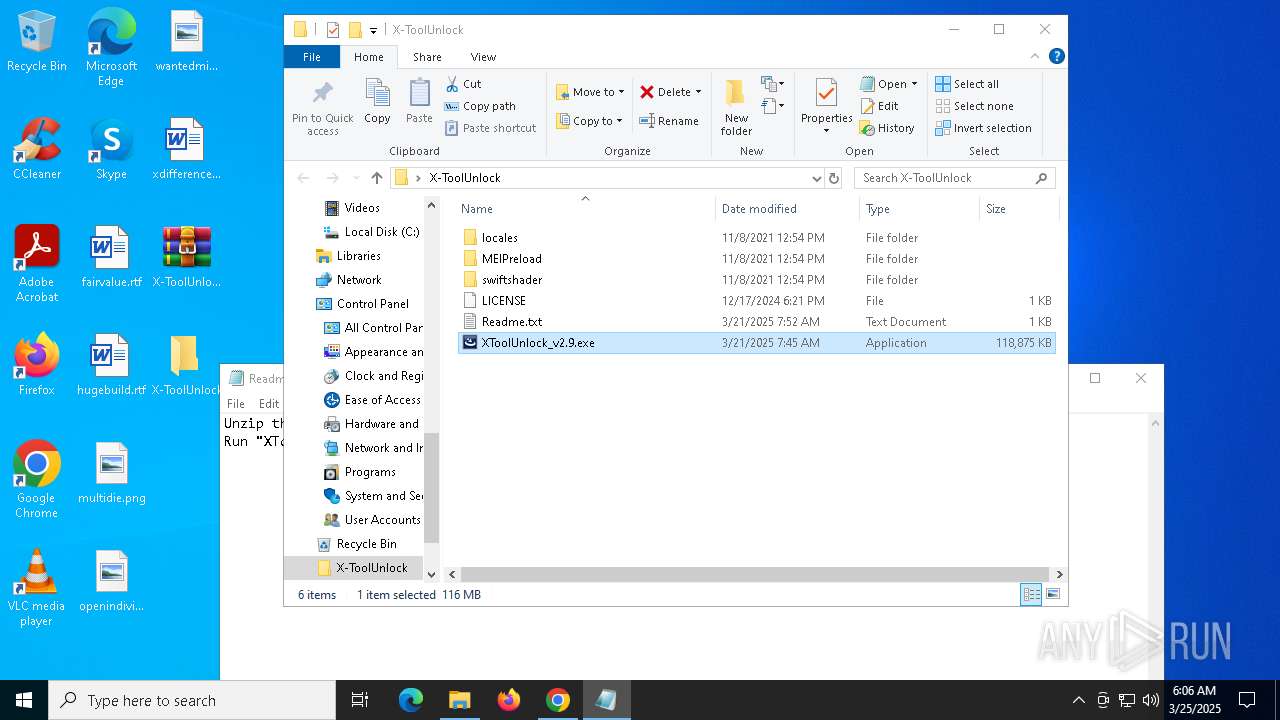This screenshot has width=1280, height=720.
Task: Switch to Large icons view layout
Action: click(x=1052, y=595)
